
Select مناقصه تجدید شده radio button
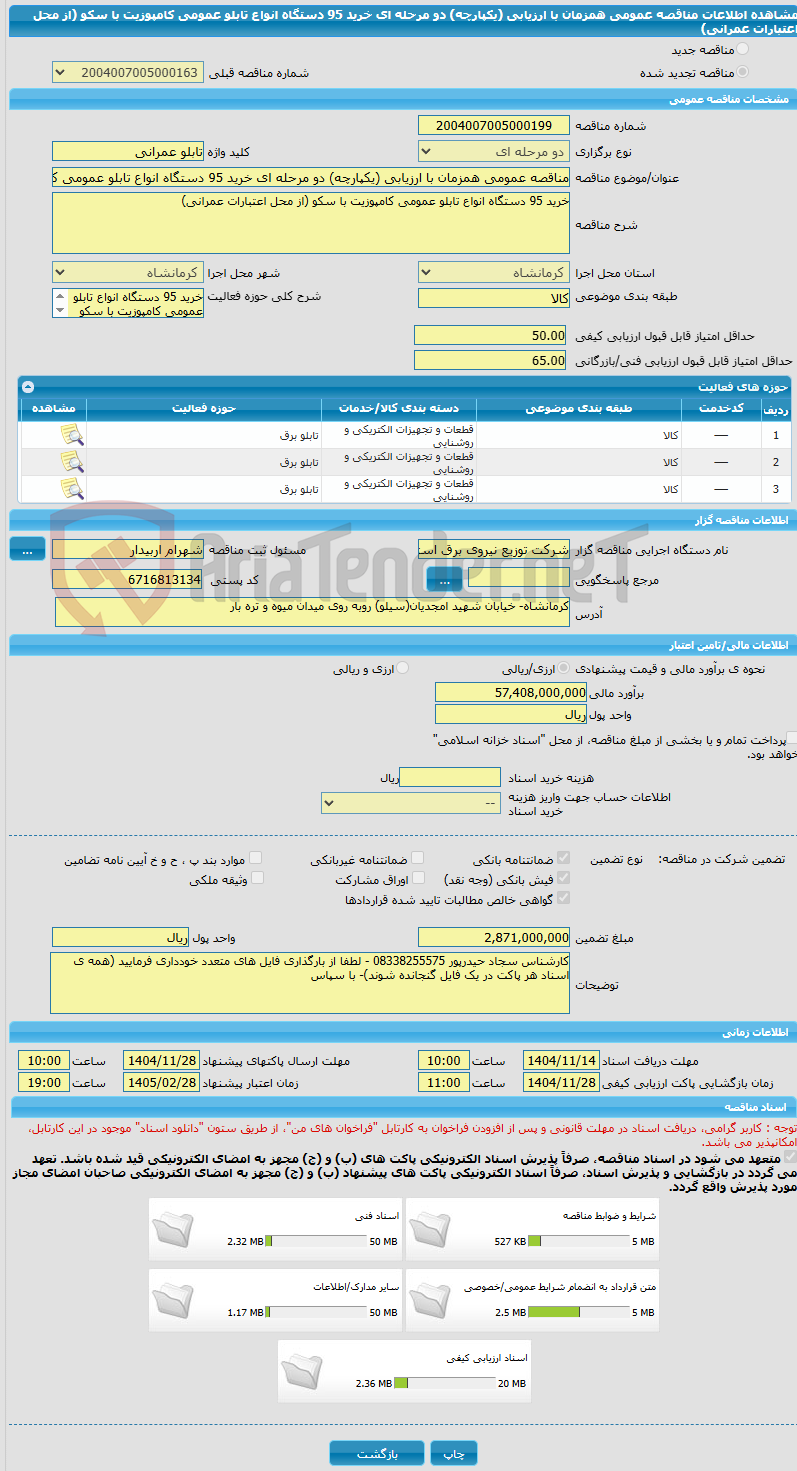coord(741,72)
